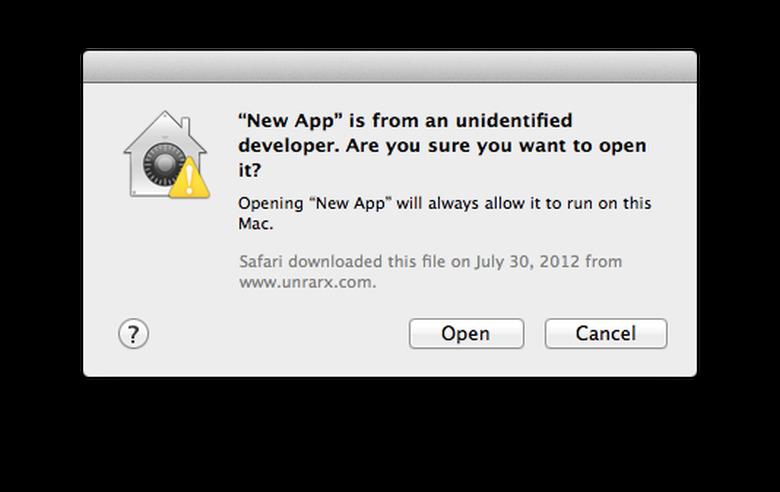Click the Gatekeeper house icon
The image size is (780, 492).
coord(166,154)
